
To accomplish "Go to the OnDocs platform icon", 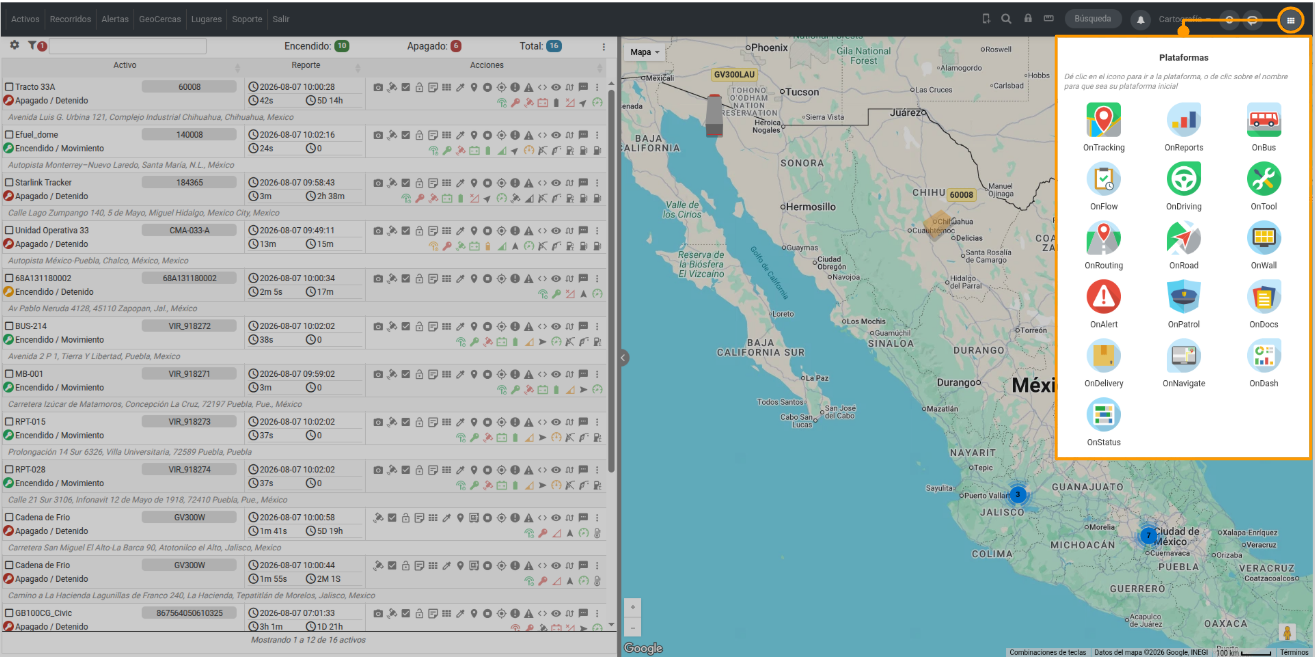I will click(1263, 297).
